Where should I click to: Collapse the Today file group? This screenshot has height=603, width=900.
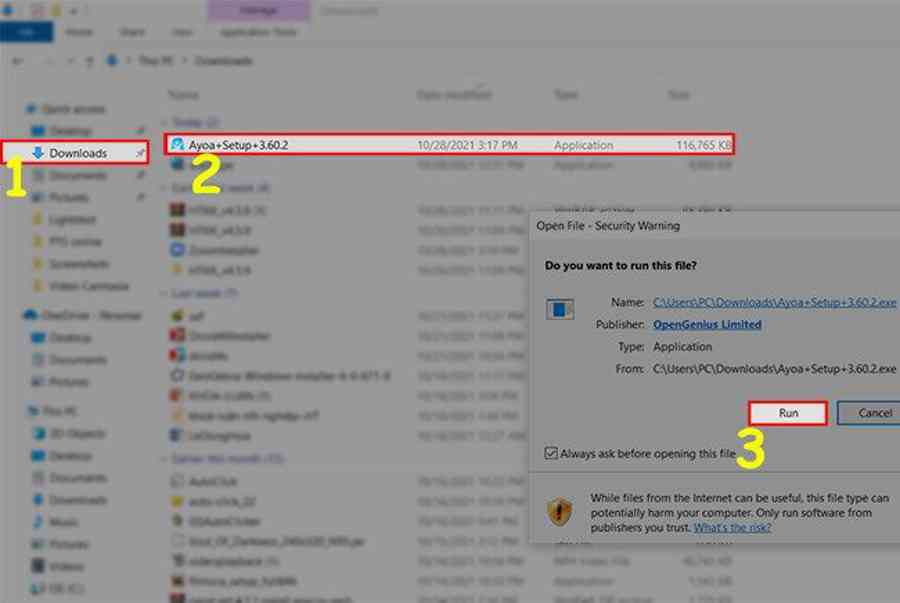point(166,121)
